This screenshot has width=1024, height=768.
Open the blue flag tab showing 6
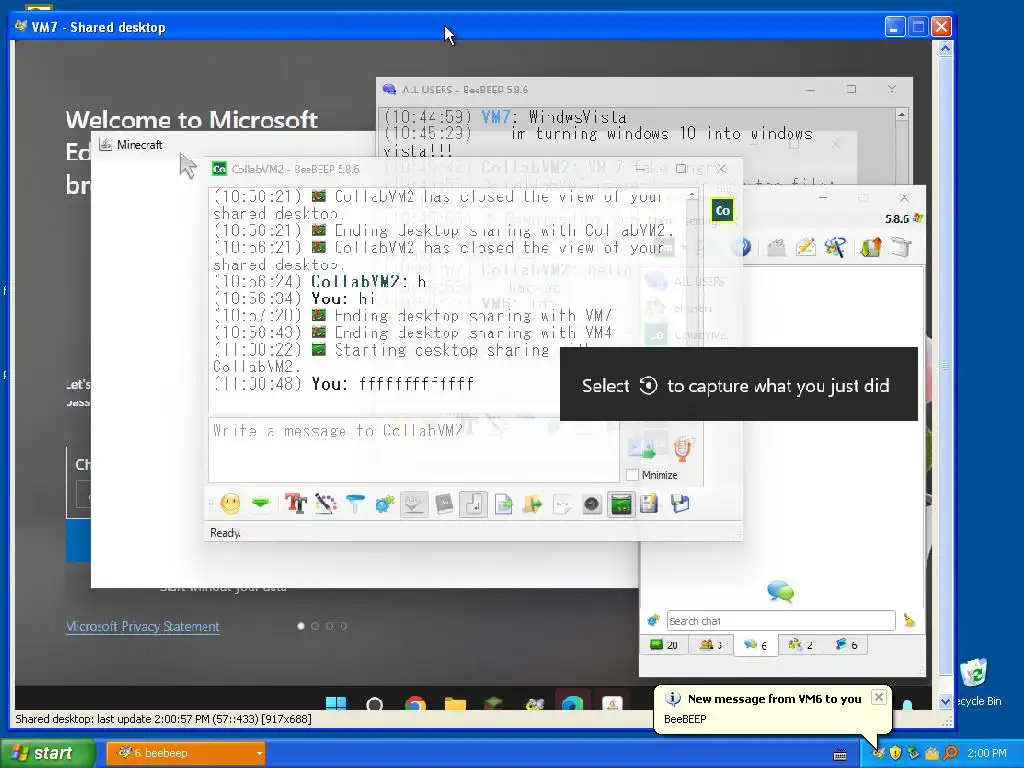[846, 645]
